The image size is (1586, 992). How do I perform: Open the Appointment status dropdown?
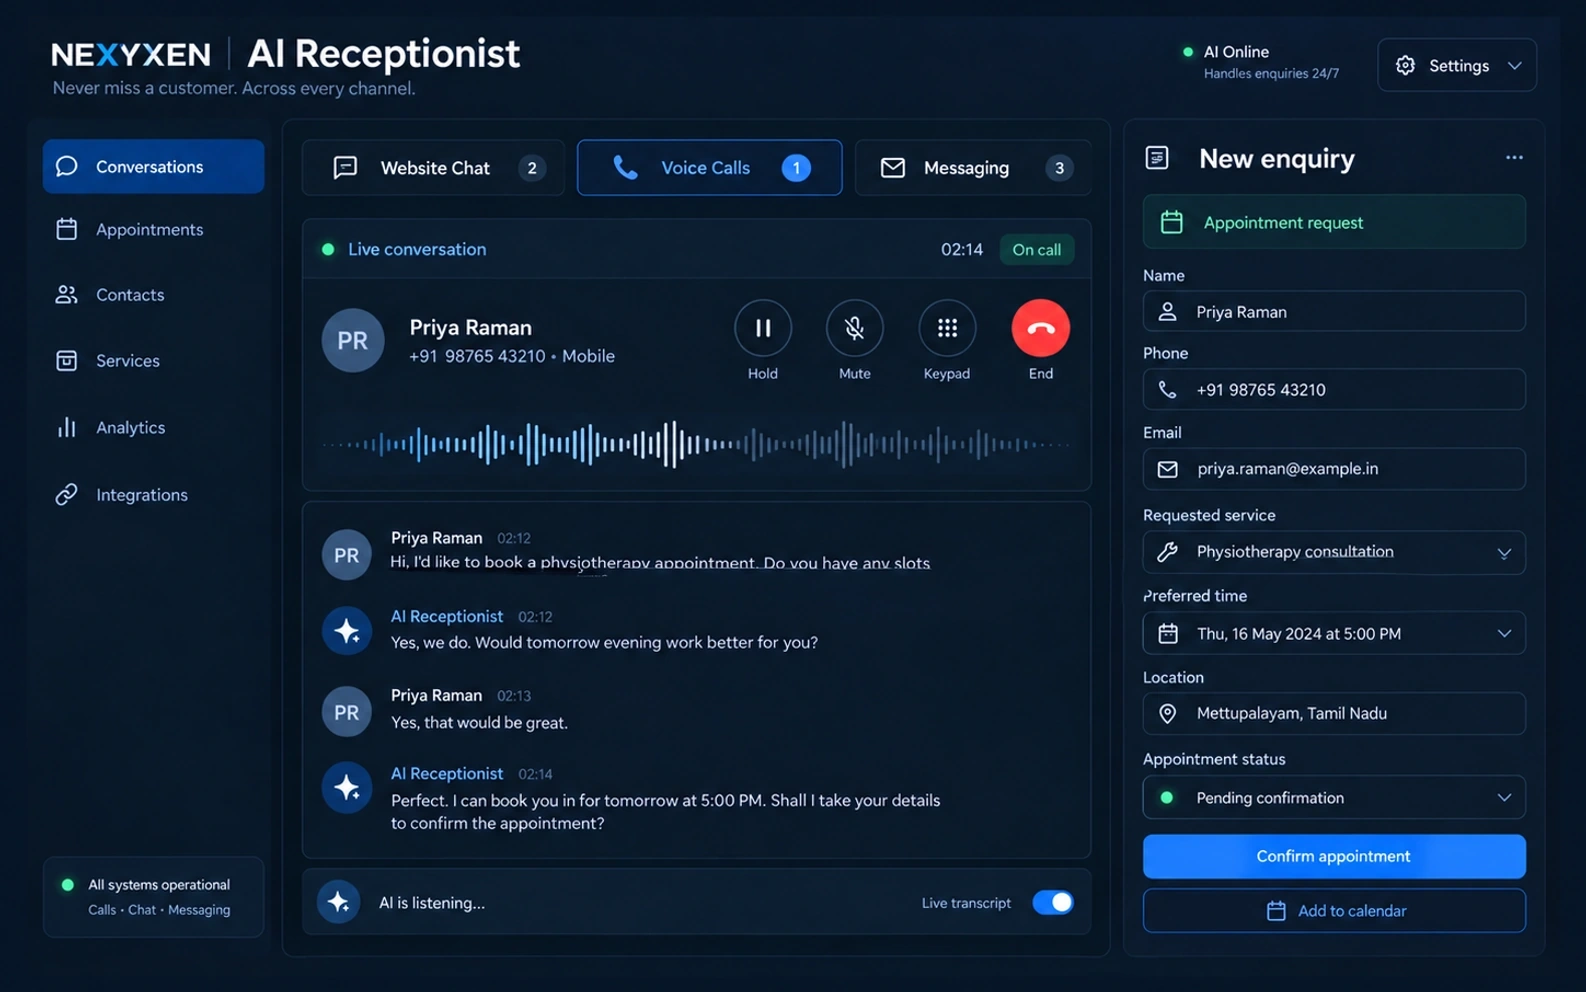click(1334, 798)
